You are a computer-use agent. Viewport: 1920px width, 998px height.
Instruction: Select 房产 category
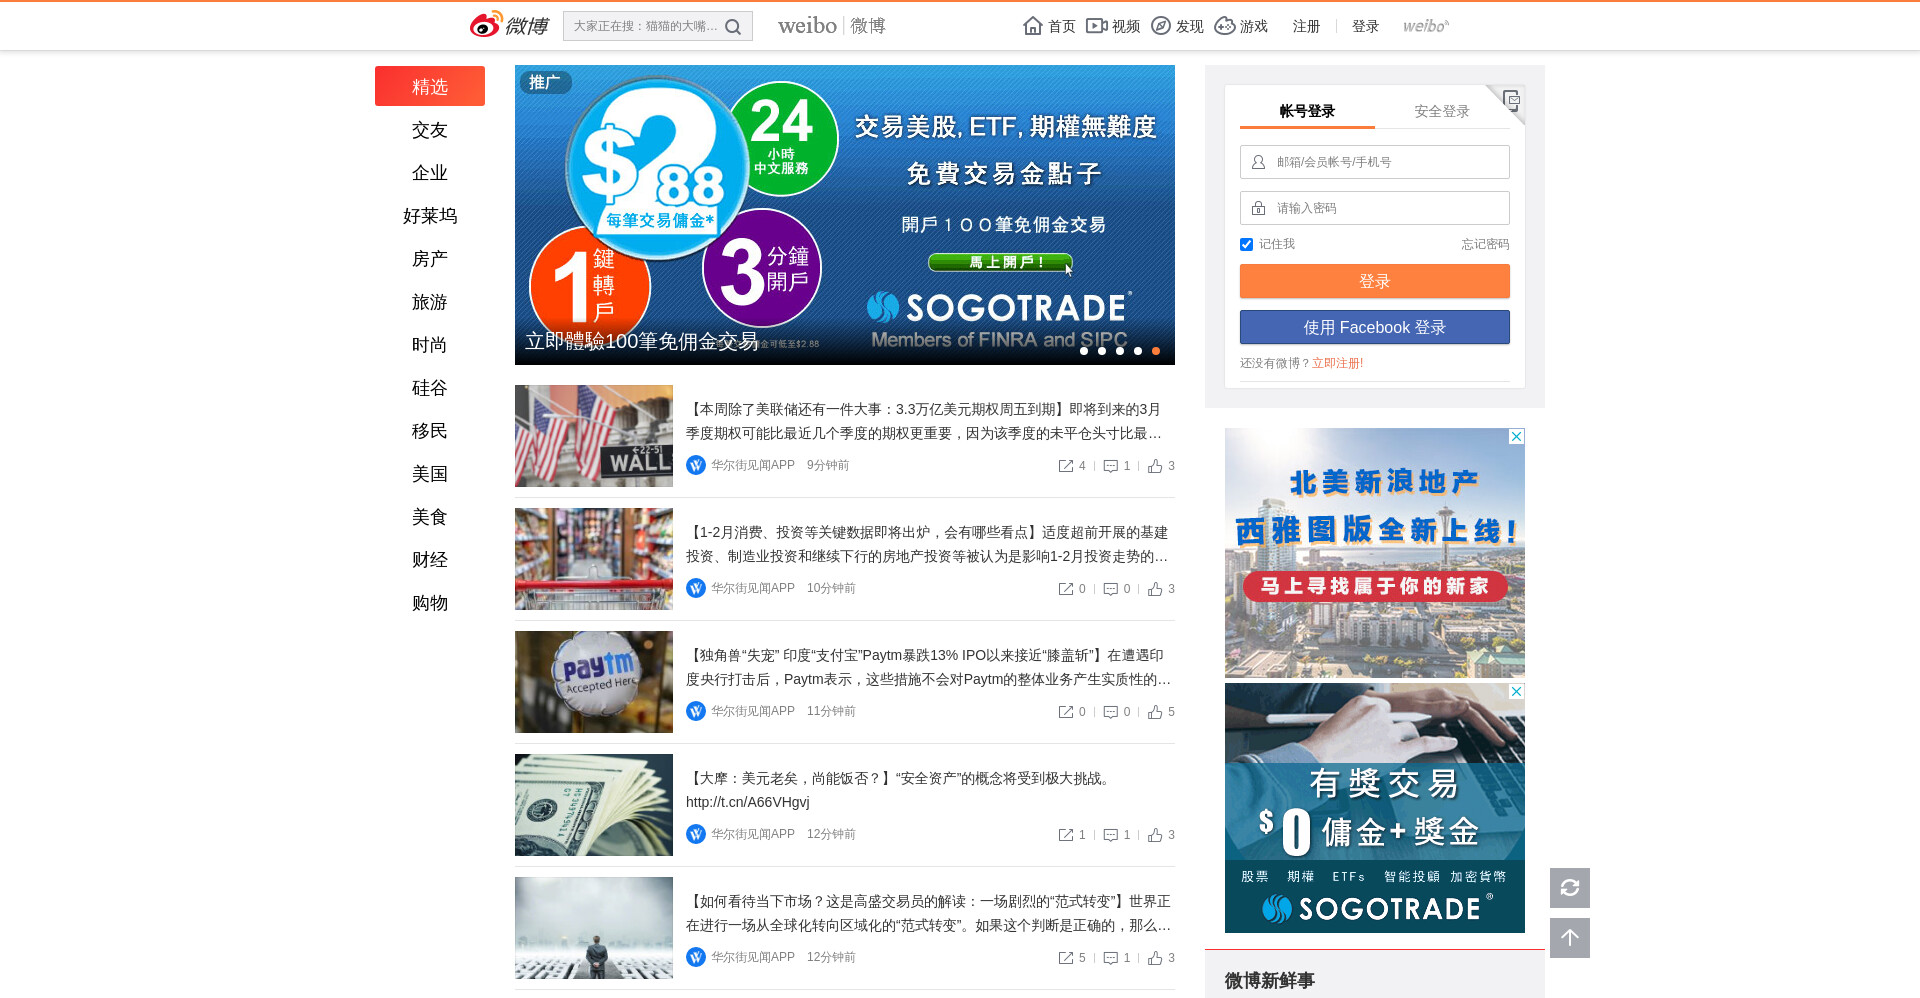[430, 259]
